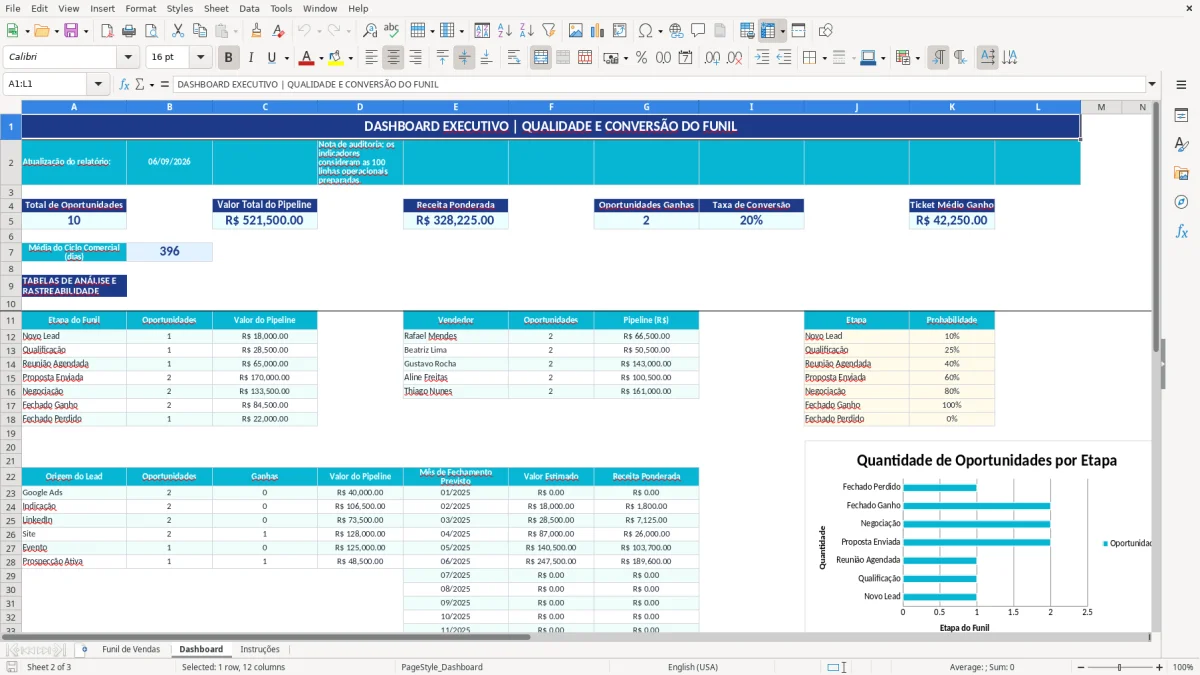Adjust the zoom slider in status bar
The image size is (1200, 675).
tap(1119, 667)
